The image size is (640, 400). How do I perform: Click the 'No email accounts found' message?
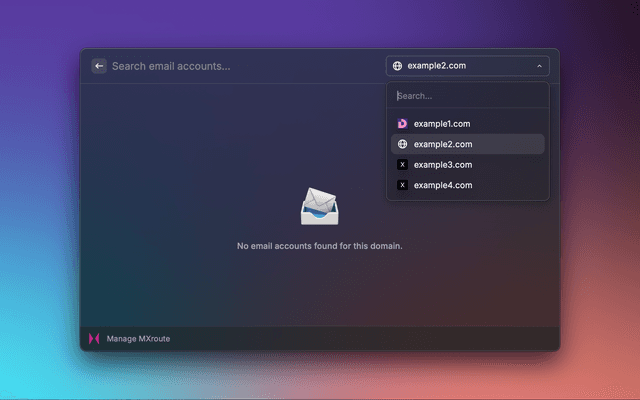pos(320,246)
